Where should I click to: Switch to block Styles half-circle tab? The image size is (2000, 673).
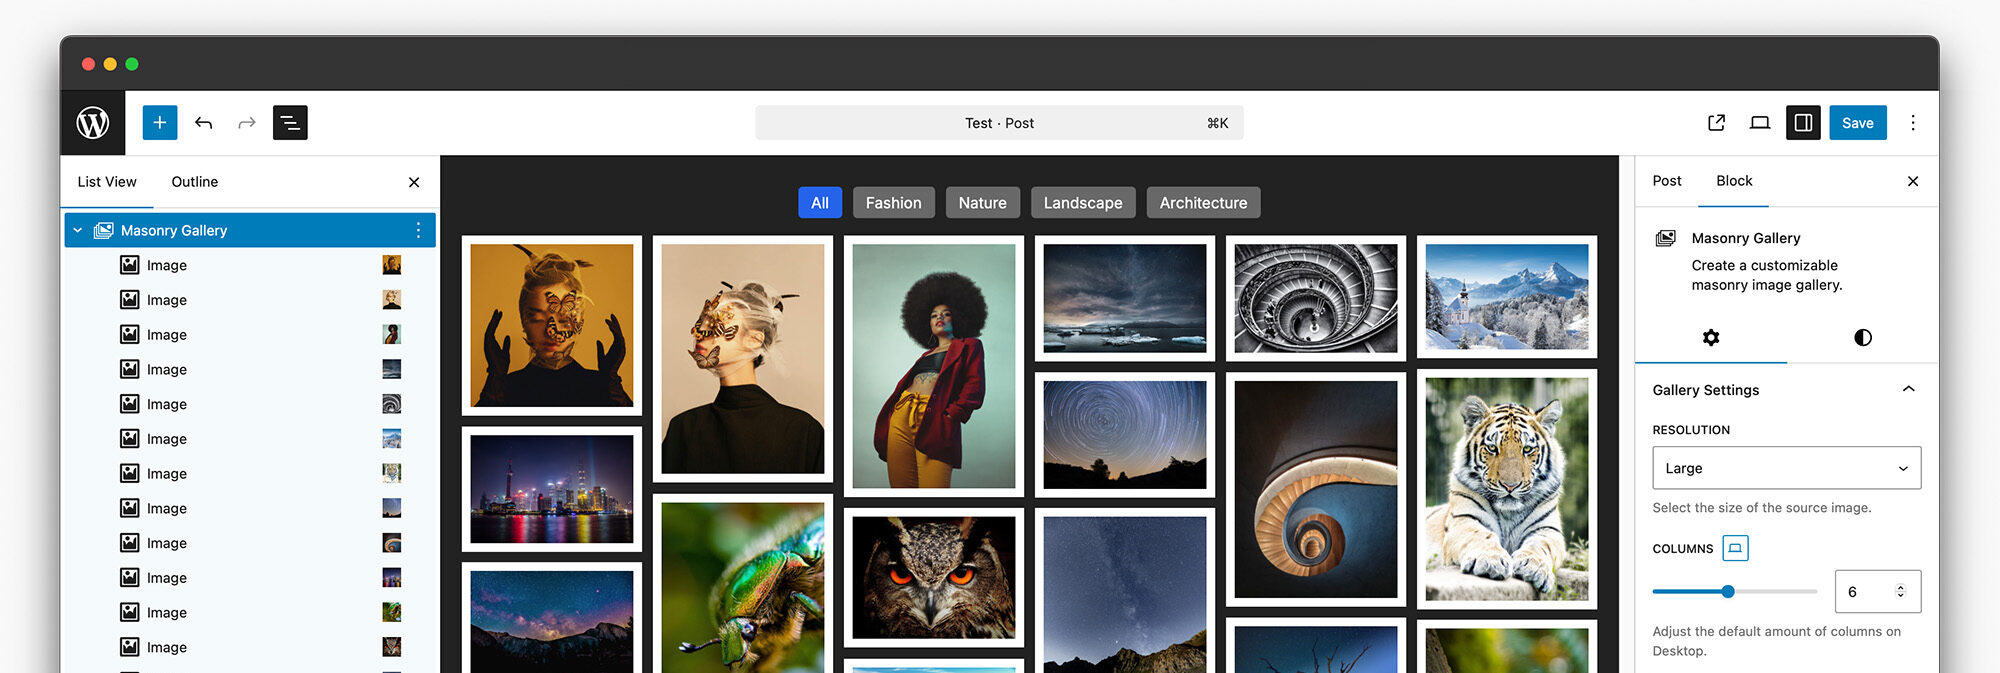coord(1862,338)
